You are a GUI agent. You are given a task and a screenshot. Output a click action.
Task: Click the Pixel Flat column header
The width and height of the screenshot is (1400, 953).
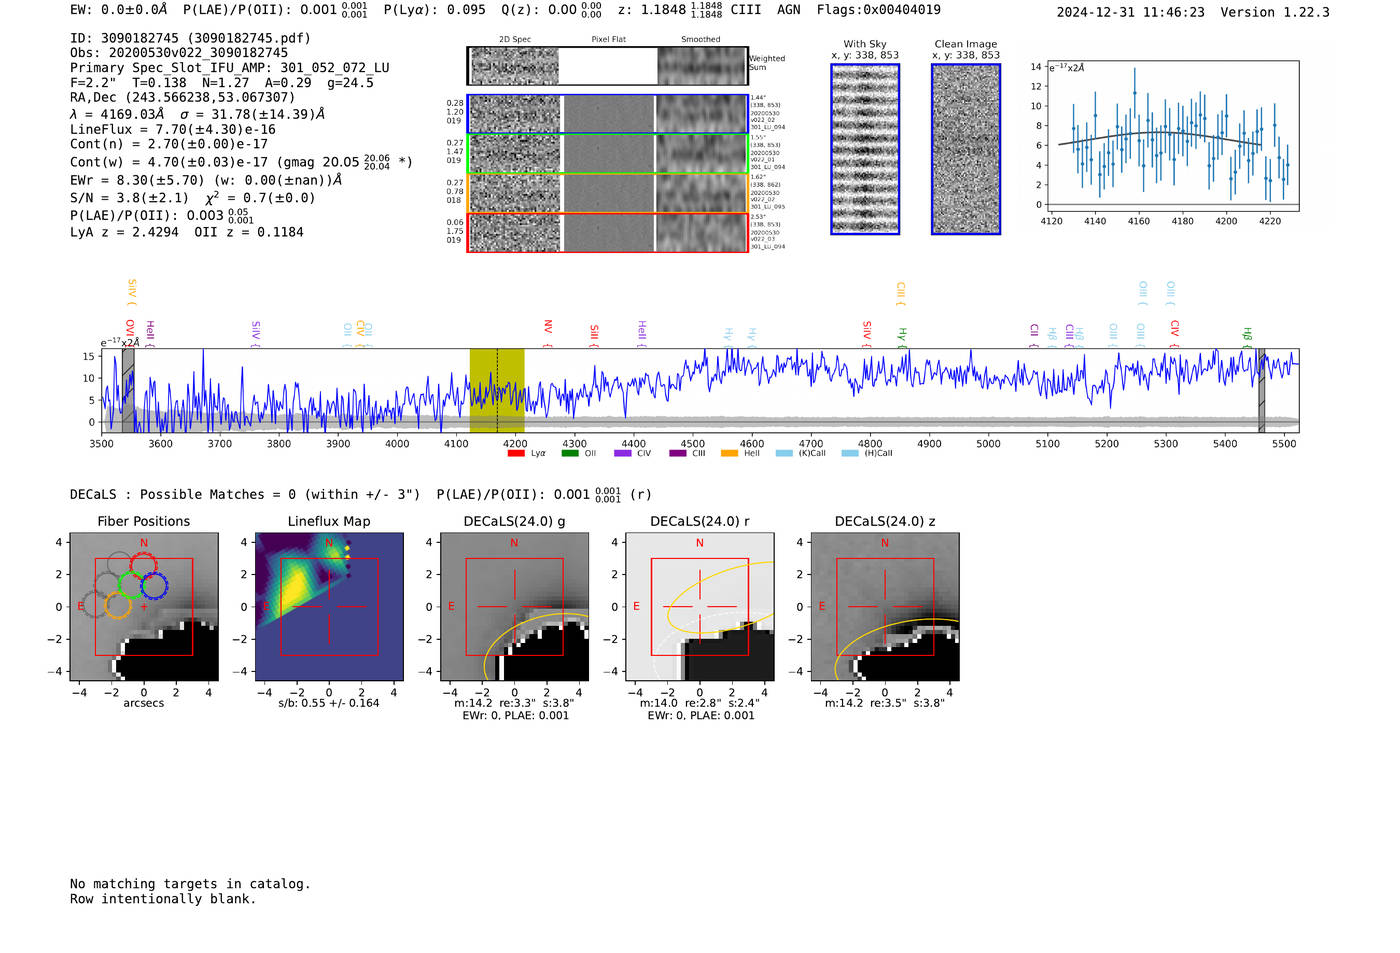tap(608, 39)
